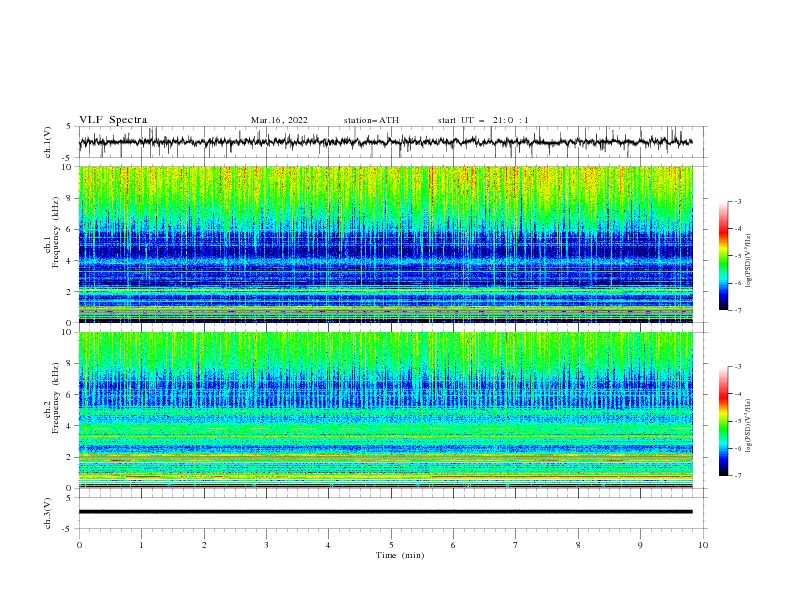Viewport: 792px width, 612px height.
Task: Click the "2" tick on time axis
Action: 204,545
